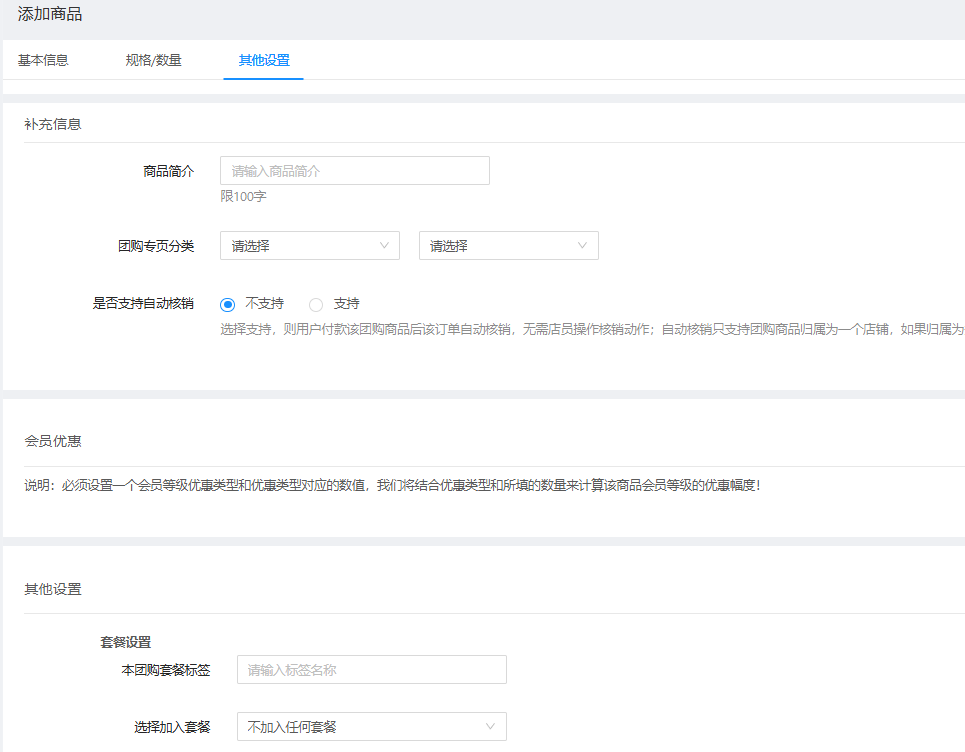Click the arrow in the 不加入任何套餐 dropdown

[491, 726]
